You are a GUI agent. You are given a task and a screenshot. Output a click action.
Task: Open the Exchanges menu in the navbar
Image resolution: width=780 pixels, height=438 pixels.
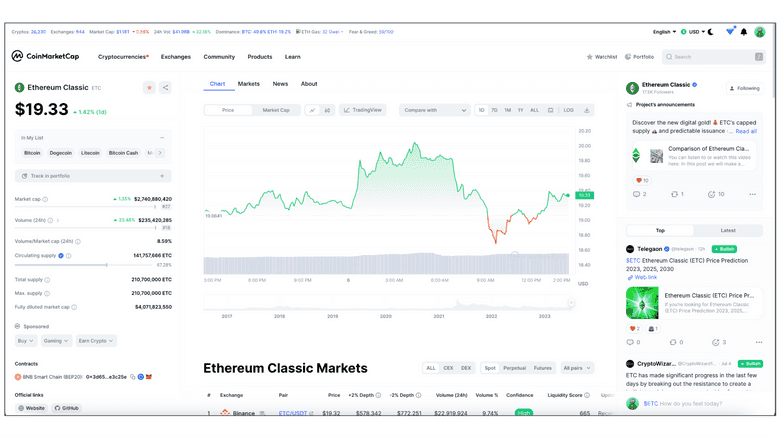[176, 57]
